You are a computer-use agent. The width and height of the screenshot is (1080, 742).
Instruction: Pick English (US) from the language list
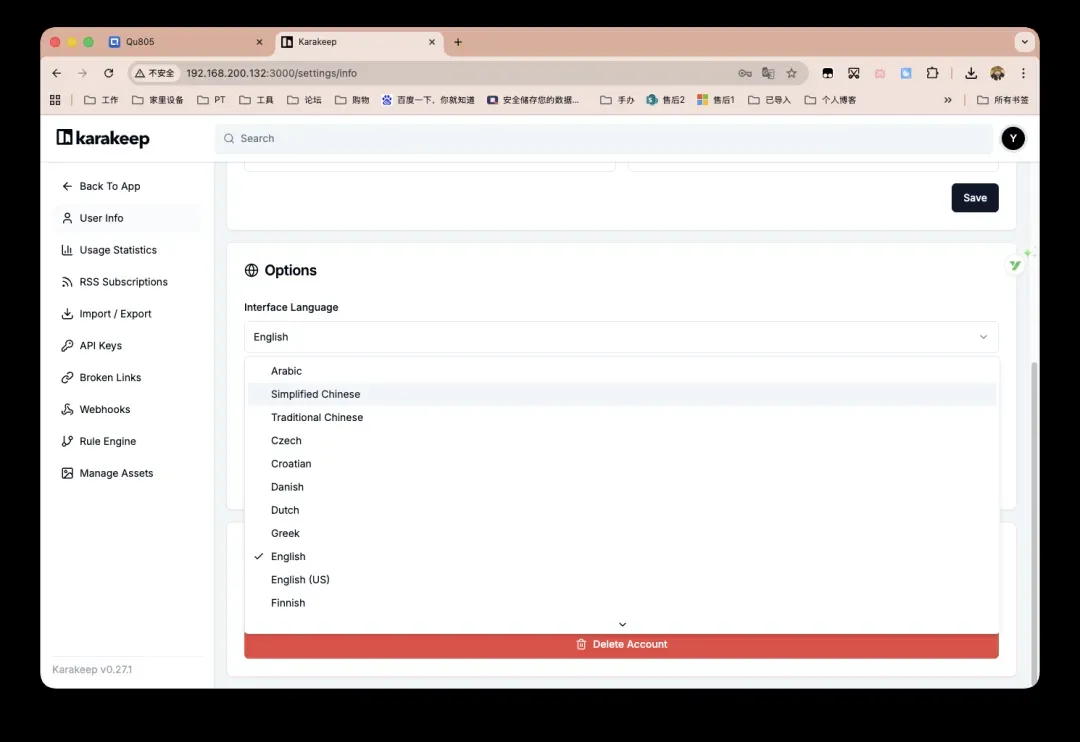coord(300,580)
